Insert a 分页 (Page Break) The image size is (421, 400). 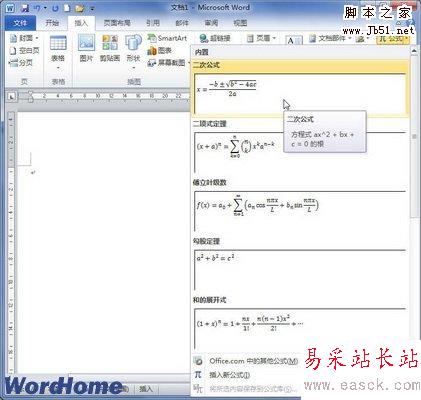coord(21,63)
